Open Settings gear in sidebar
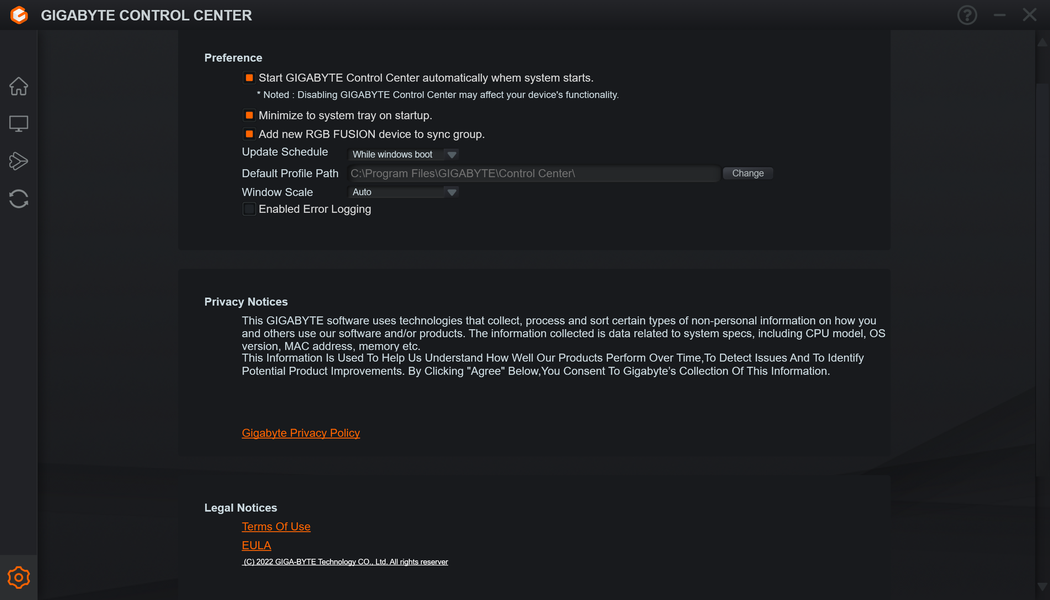1050x600 pixels. pos(18,577)
